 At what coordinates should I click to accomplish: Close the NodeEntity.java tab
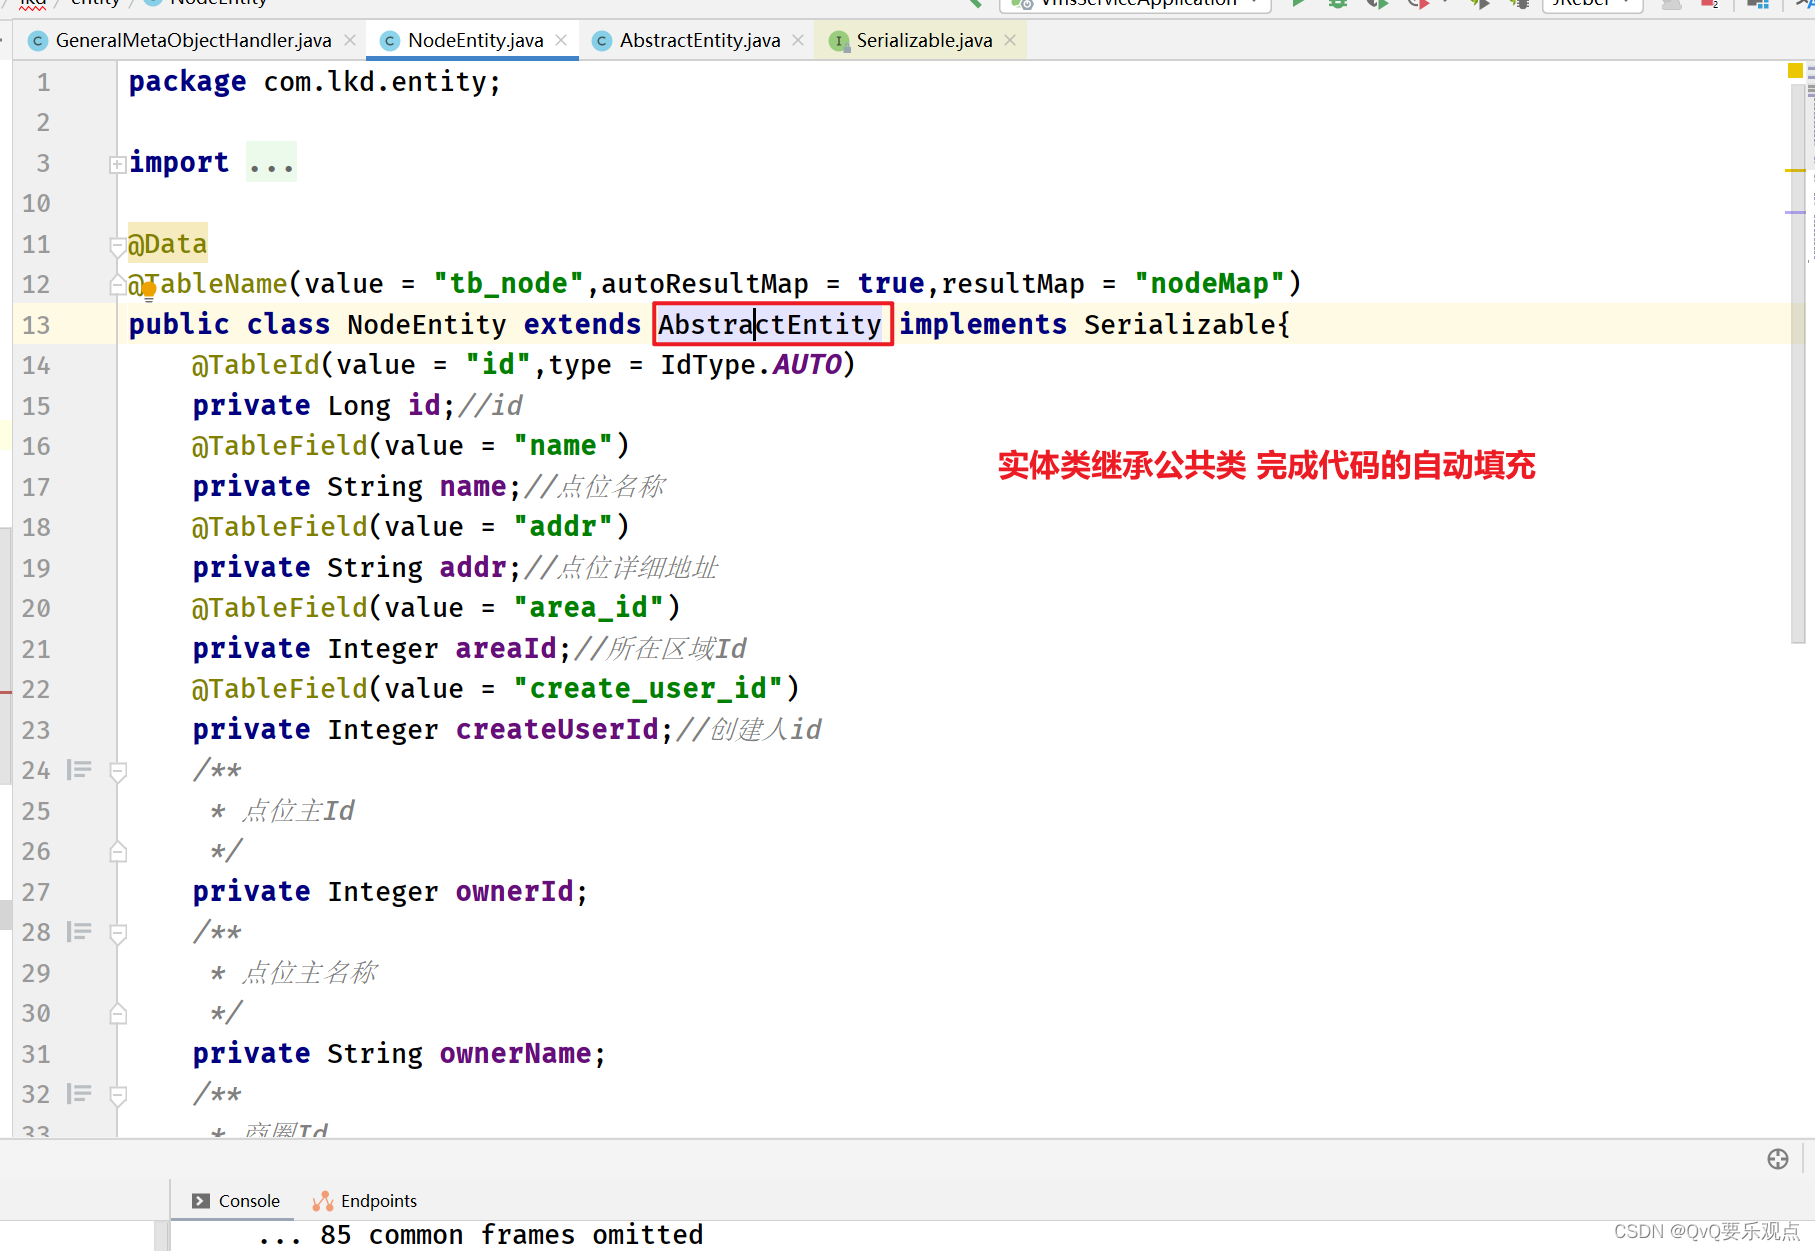(x=561, y=40)
